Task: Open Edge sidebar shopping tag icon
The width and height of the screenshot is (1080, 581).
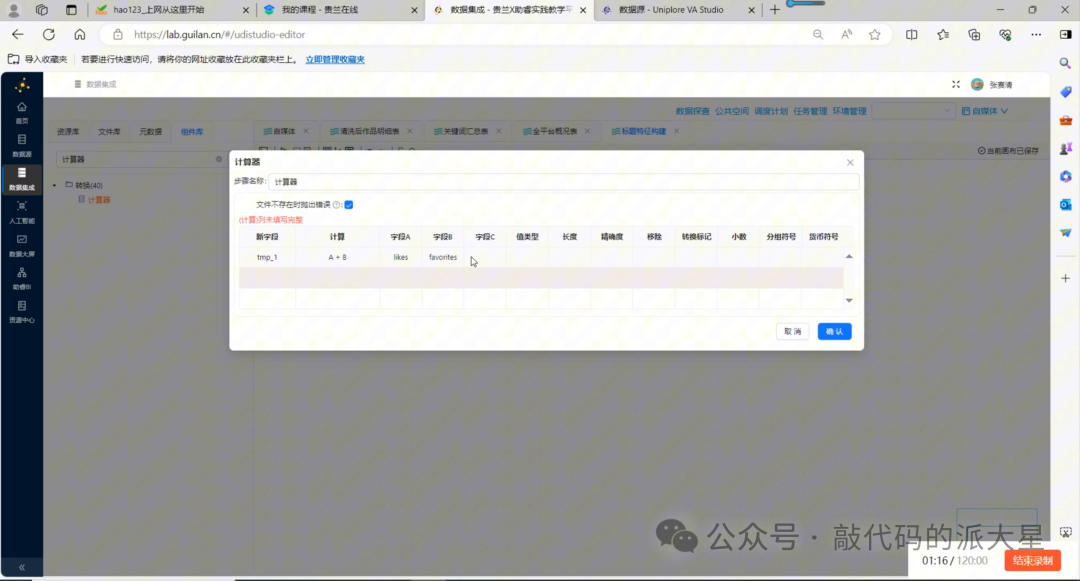Action: click(x=1066, y=92)
